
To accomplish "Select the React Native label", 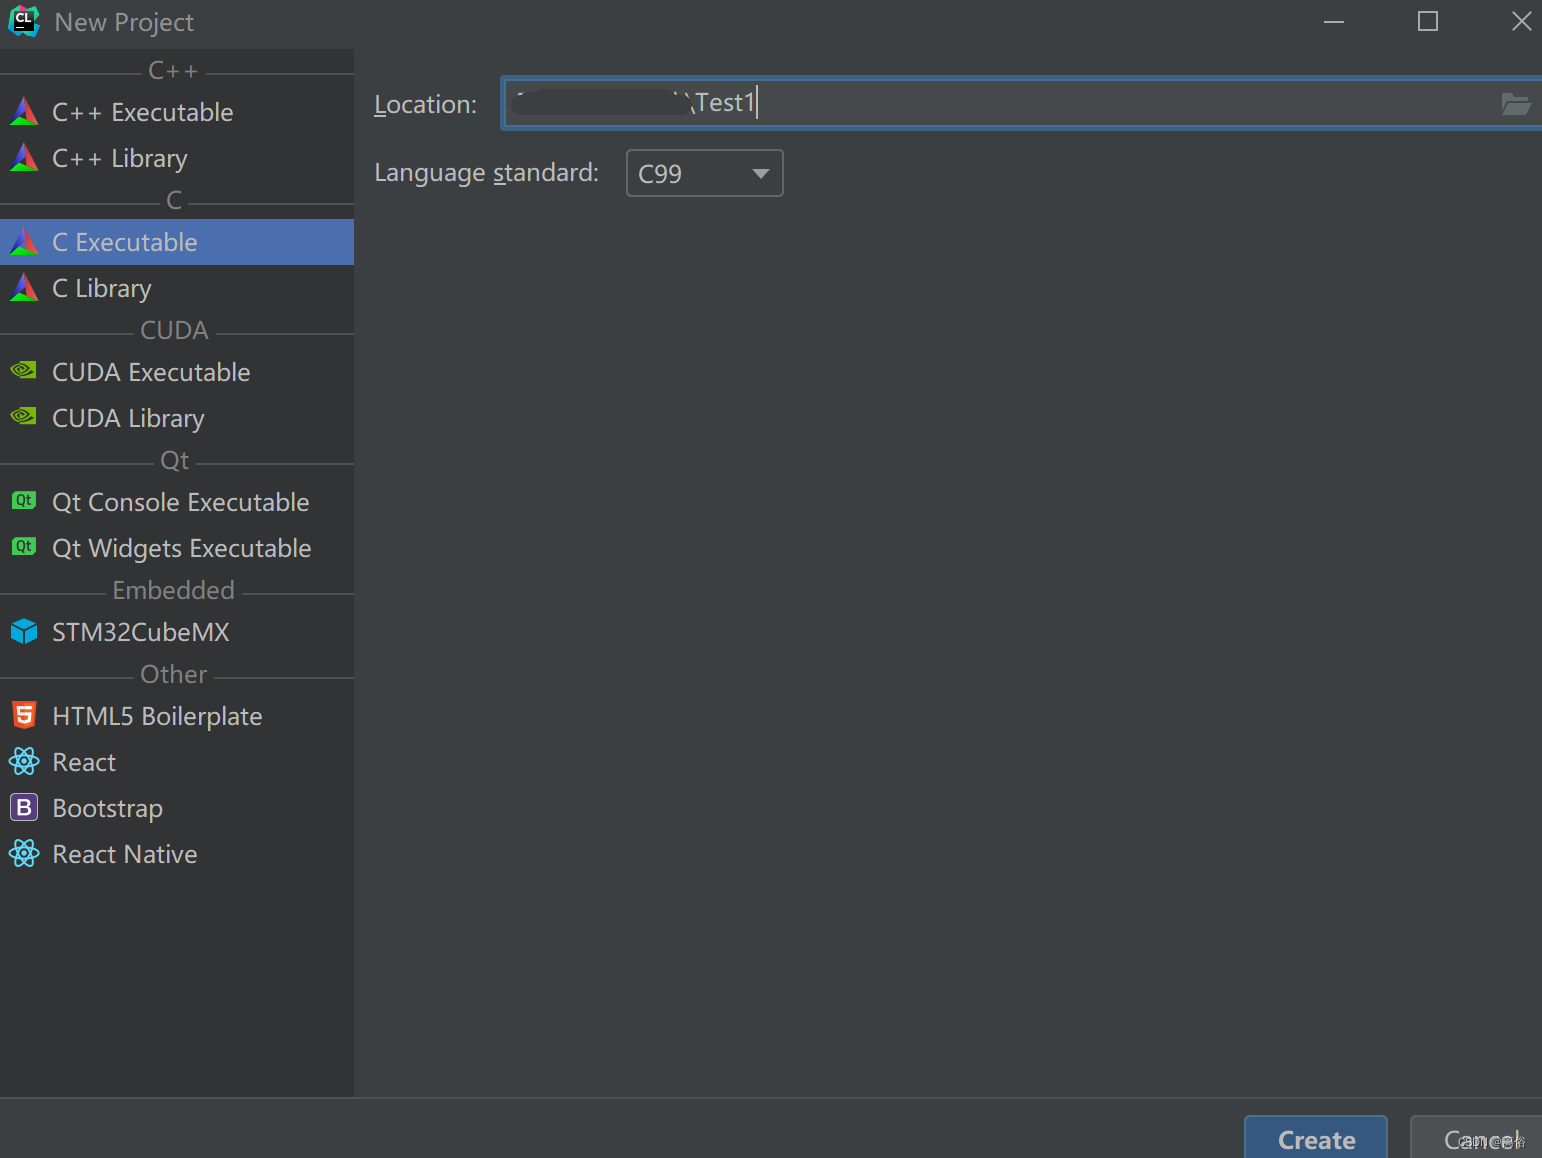I will coord(125,854).
